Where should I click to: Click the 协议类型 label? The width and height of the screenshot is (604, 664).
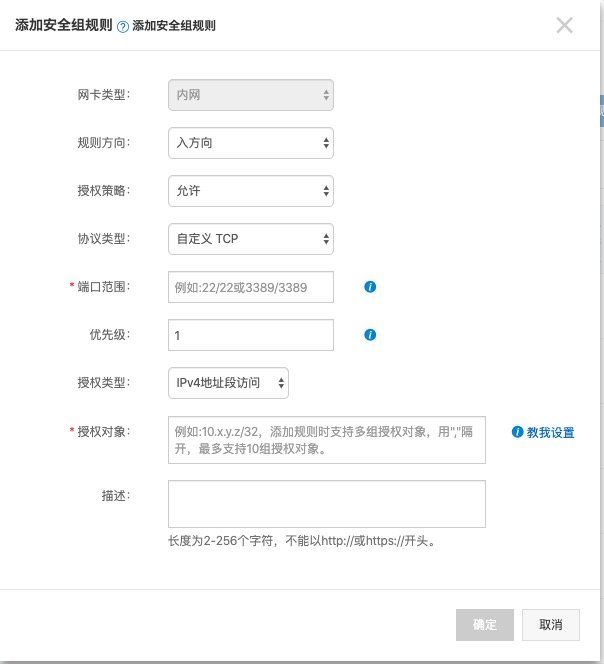tap(103, 239)
